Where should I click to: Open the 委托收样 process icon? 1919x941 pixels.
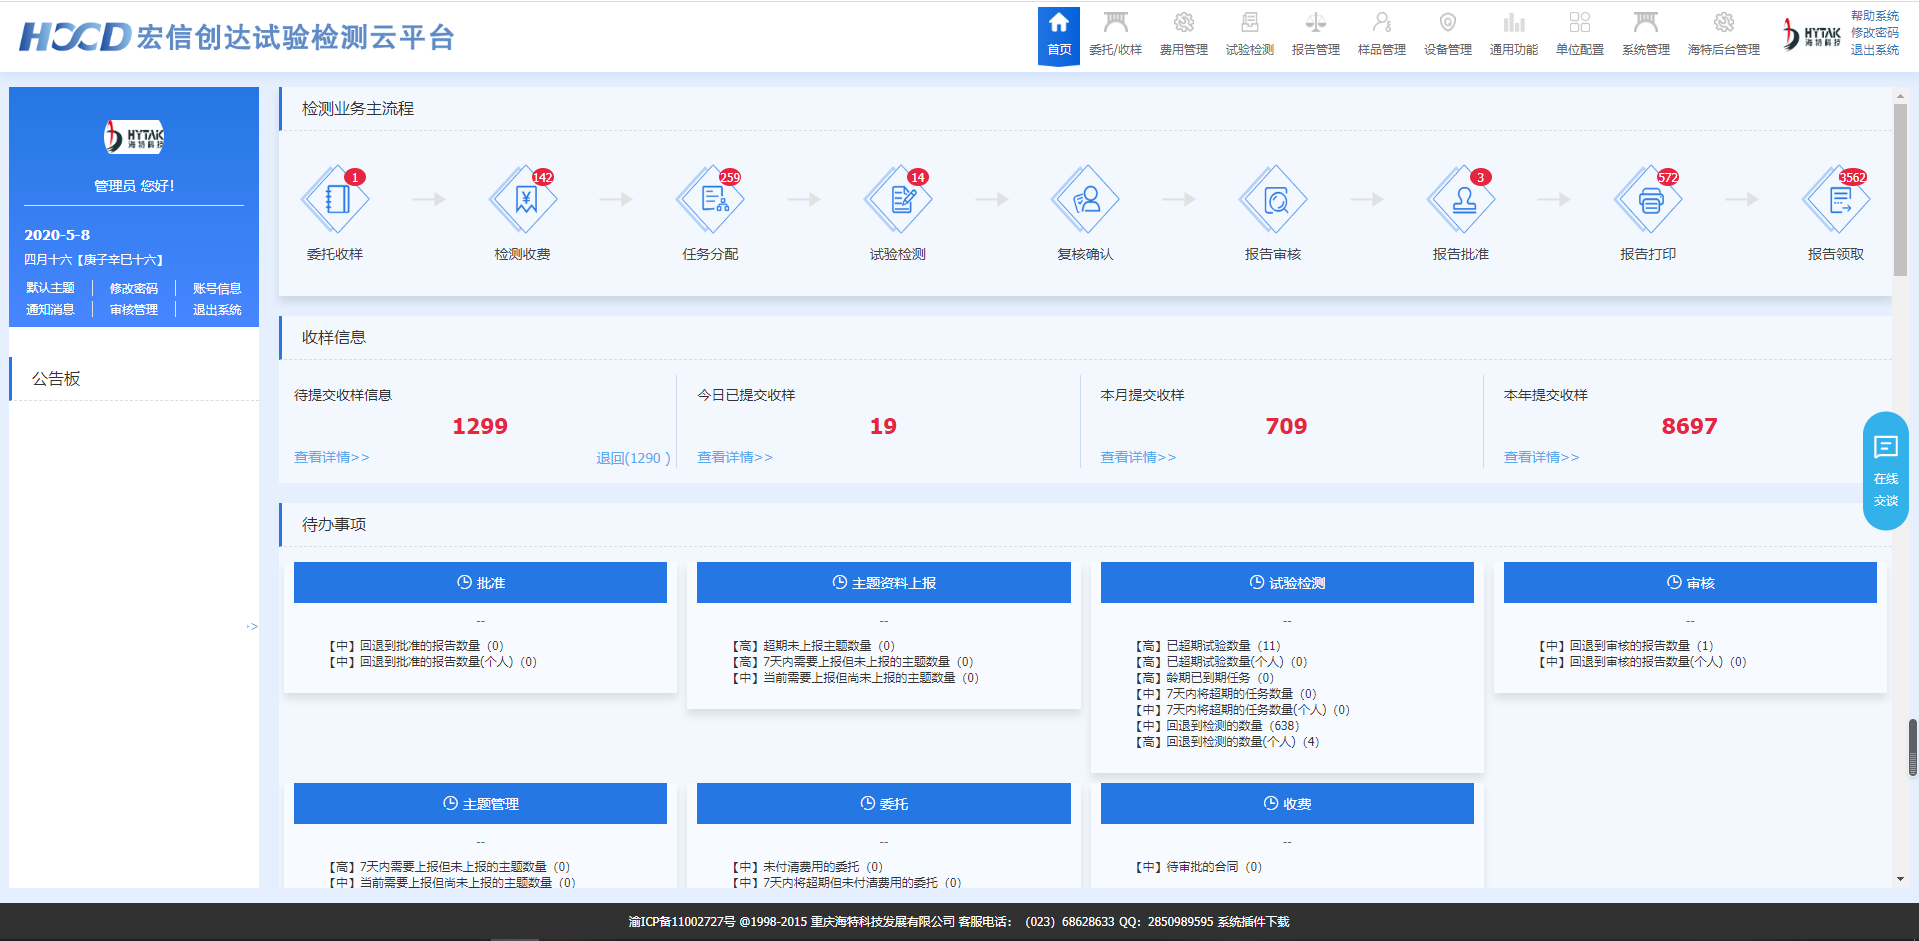[336, 199]
